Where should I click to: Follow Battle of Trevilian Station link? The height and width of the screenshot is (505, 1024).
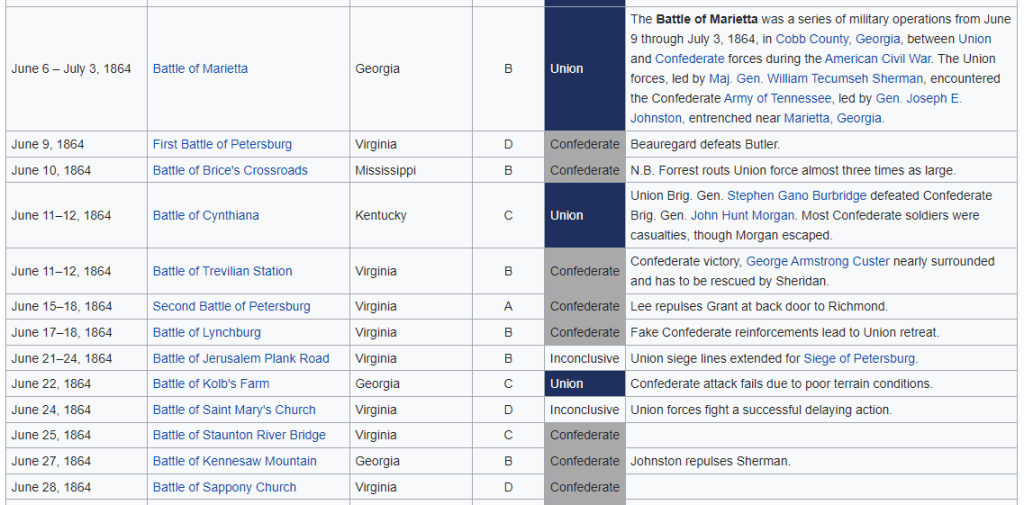(x=222, y=271)
